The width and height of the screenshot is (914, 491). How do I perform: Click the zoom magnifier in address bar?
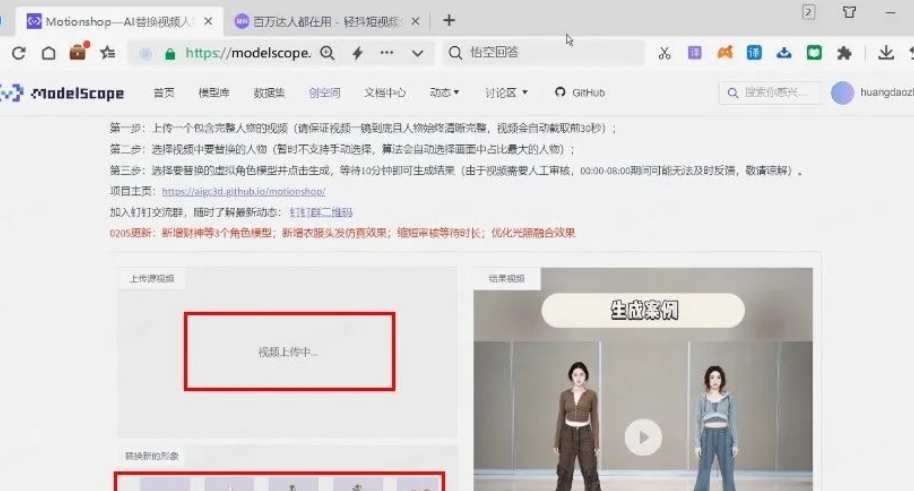(x=328, y=53)
